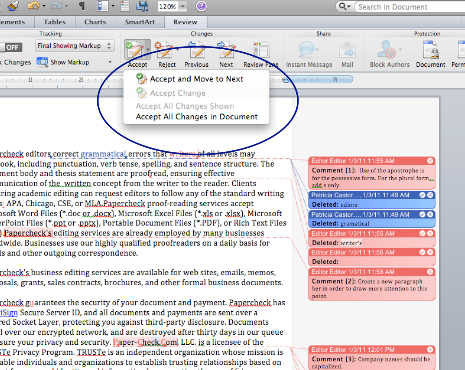The image size is (465, 370).
Task: Click the Reject change icon
Action: click(x=164, y=50)
